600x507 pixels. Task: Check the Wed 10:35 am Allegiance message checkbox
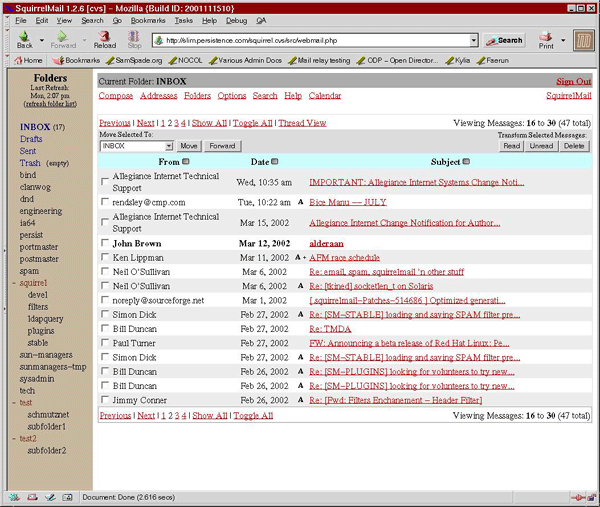coord(104,181)
